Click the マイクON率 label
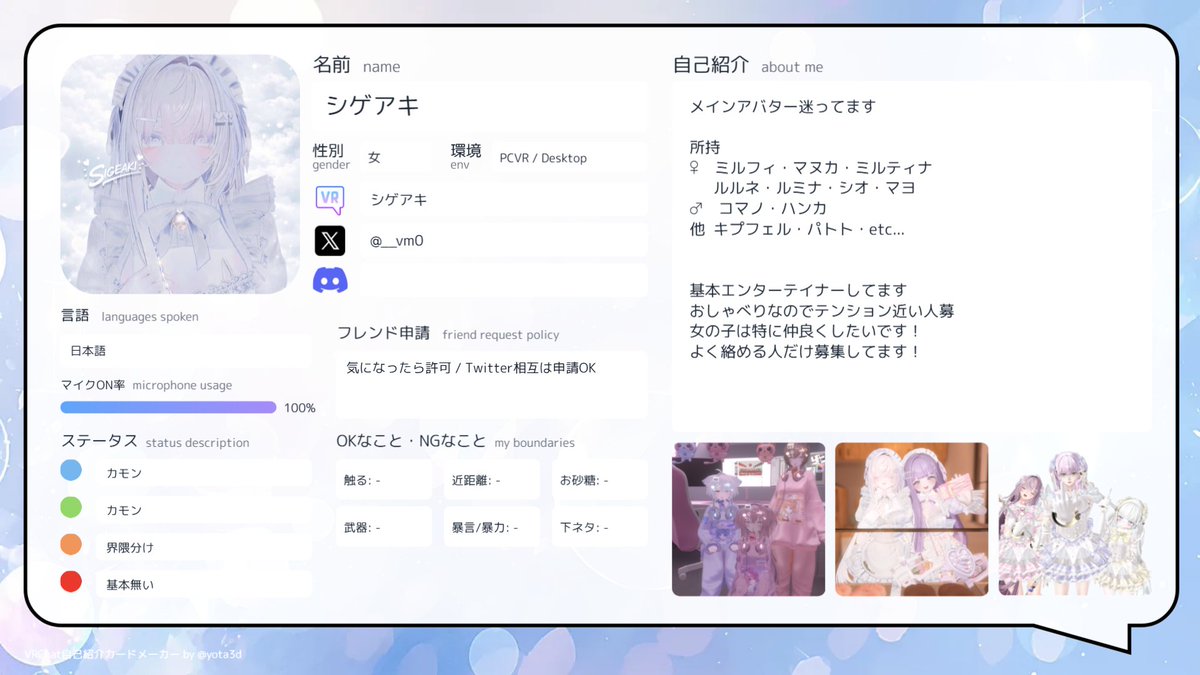Screen dimensions: 1200x675 click(93, 385)
